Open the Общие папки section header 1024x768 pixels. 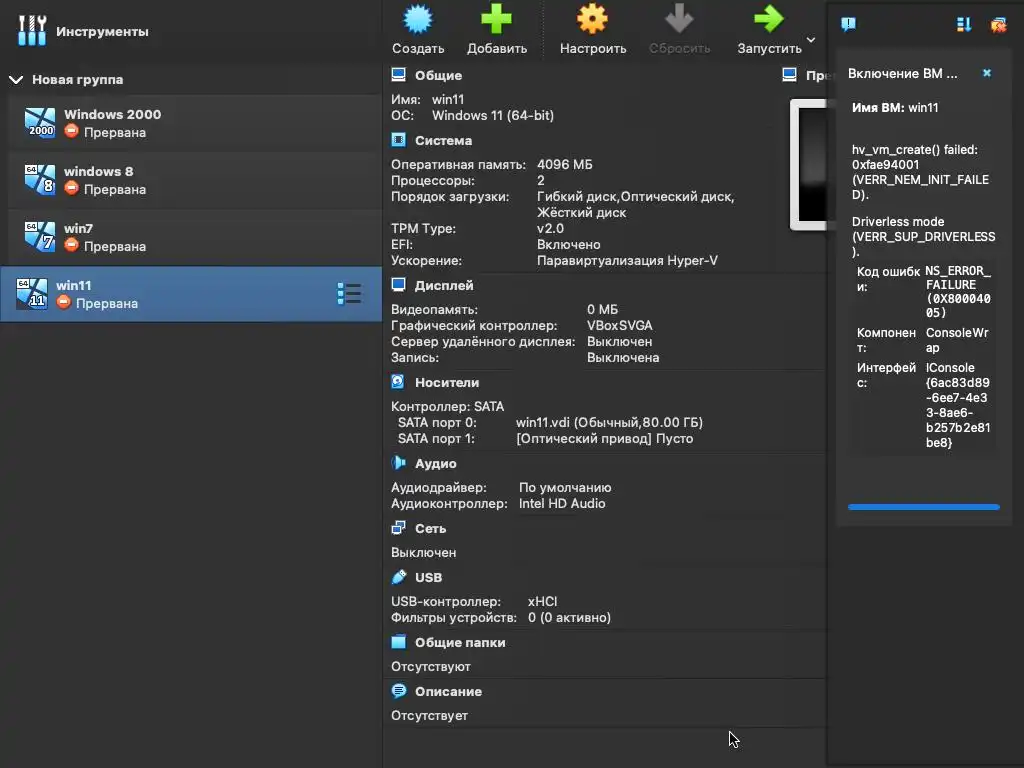460,643
